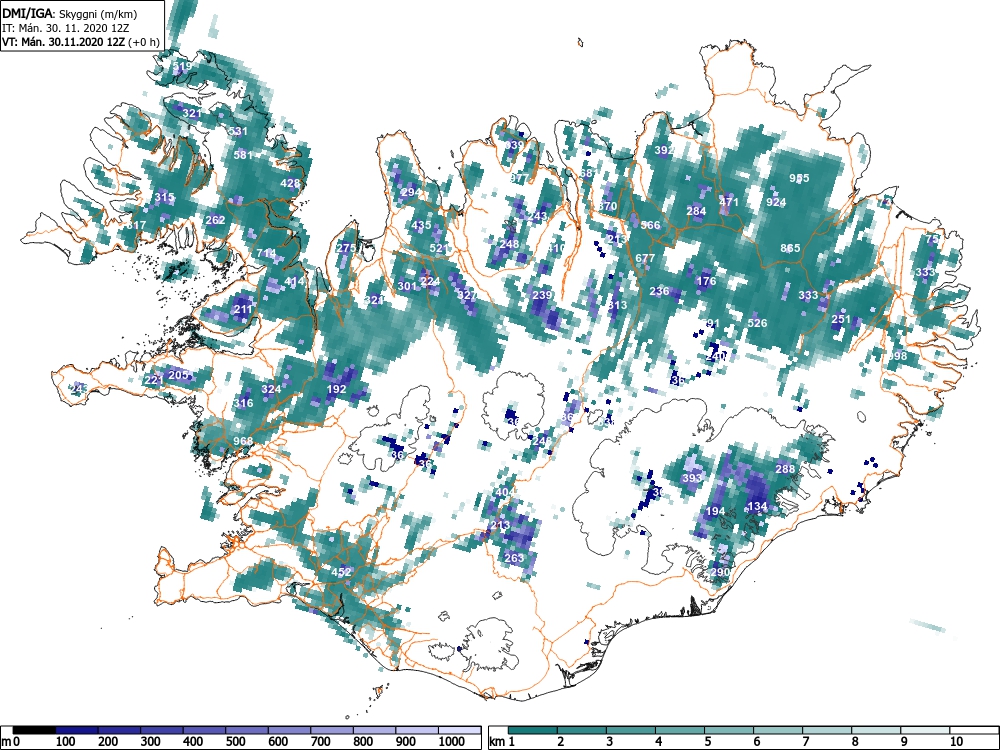Click the visibility value 865 on the map

point(790,248)
